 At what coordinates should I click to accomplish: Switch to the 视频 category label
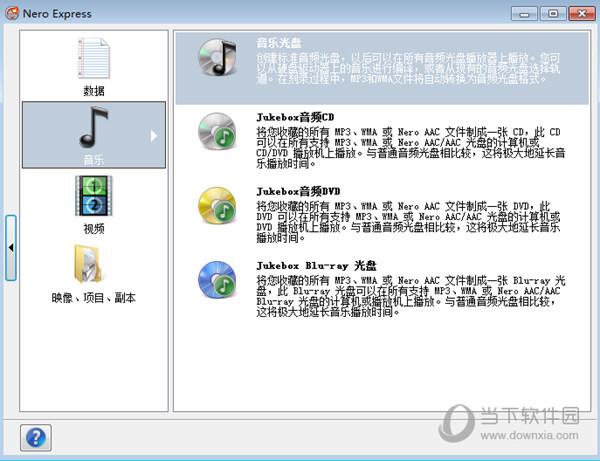[x=93, y=229]
